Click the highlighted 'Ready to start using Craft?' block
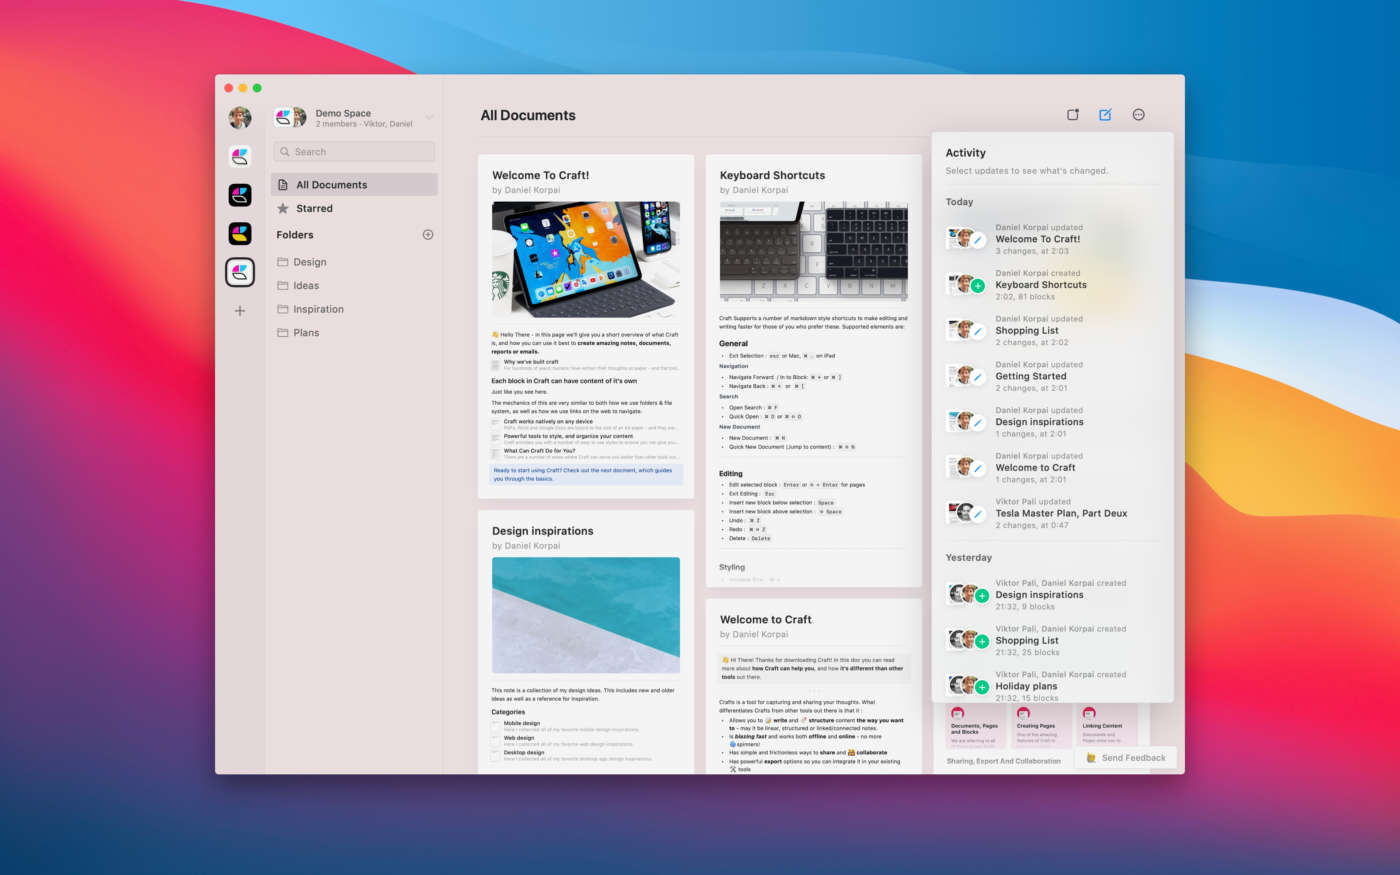This screenshot has width=1400, height=875. point(586,474)
